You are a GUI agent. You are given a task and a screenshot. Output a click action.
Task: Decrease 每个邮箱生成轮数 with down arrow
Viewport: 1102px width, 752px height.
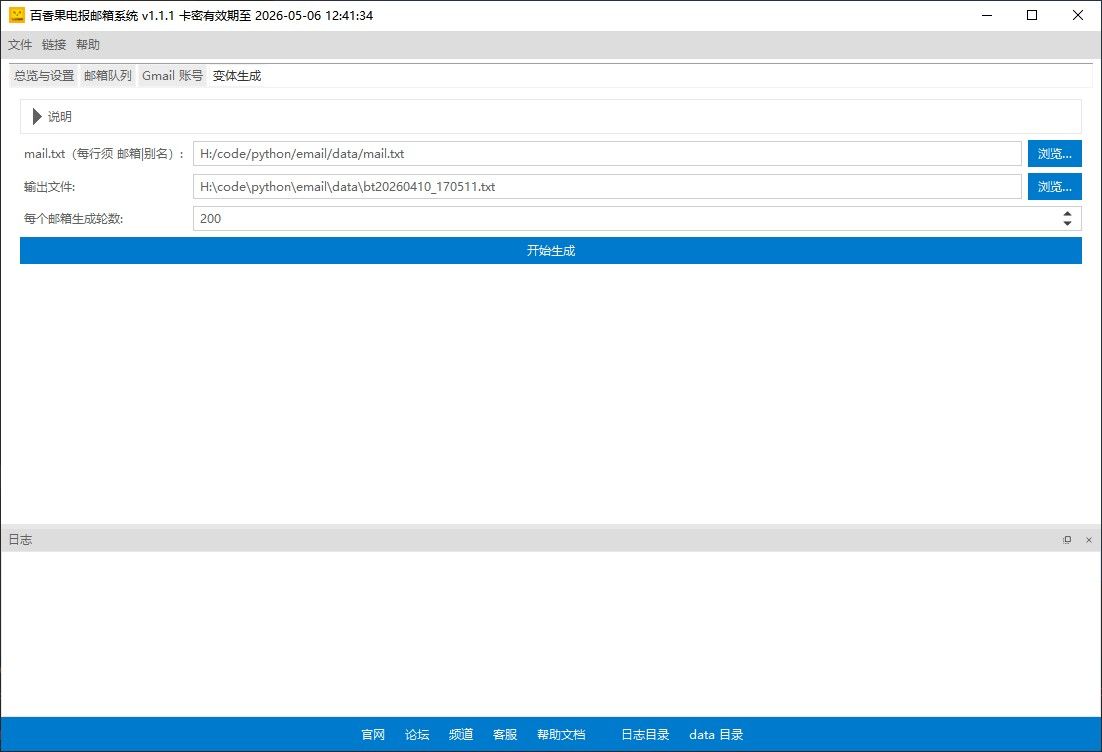(x=1067, y=223)
